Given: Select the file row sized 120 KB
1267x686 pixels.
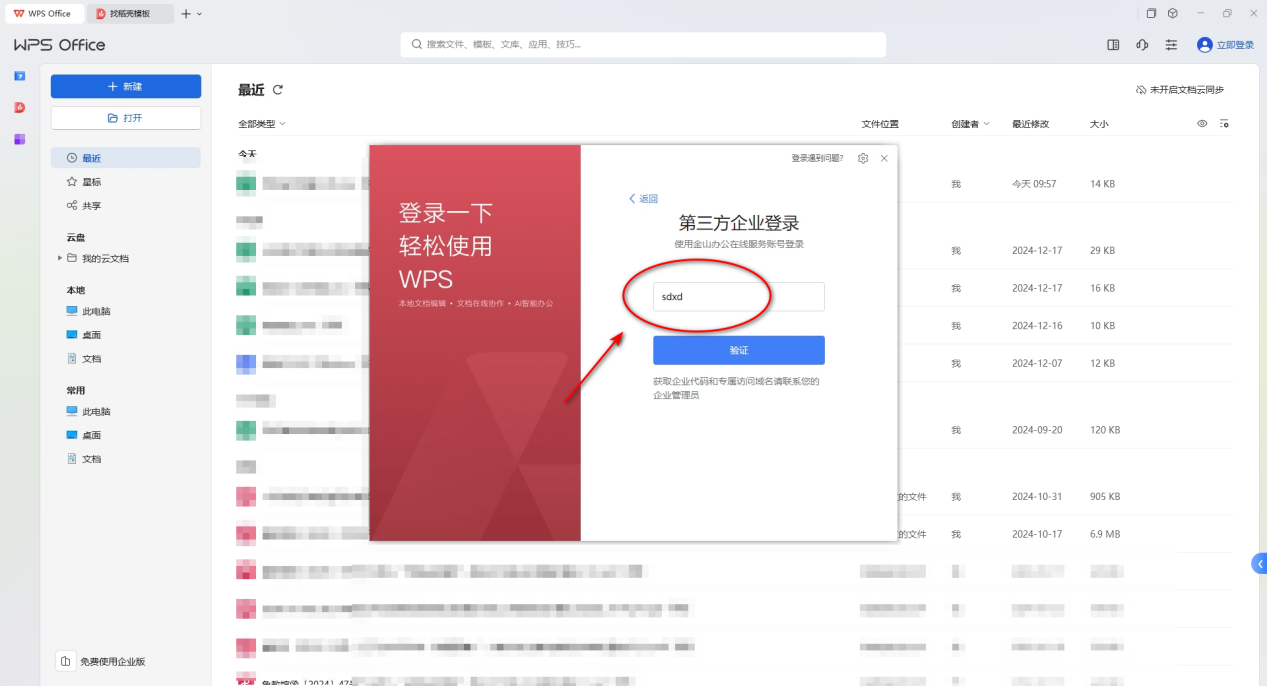Looking at the screenshot, I should [x=734, y=430].
